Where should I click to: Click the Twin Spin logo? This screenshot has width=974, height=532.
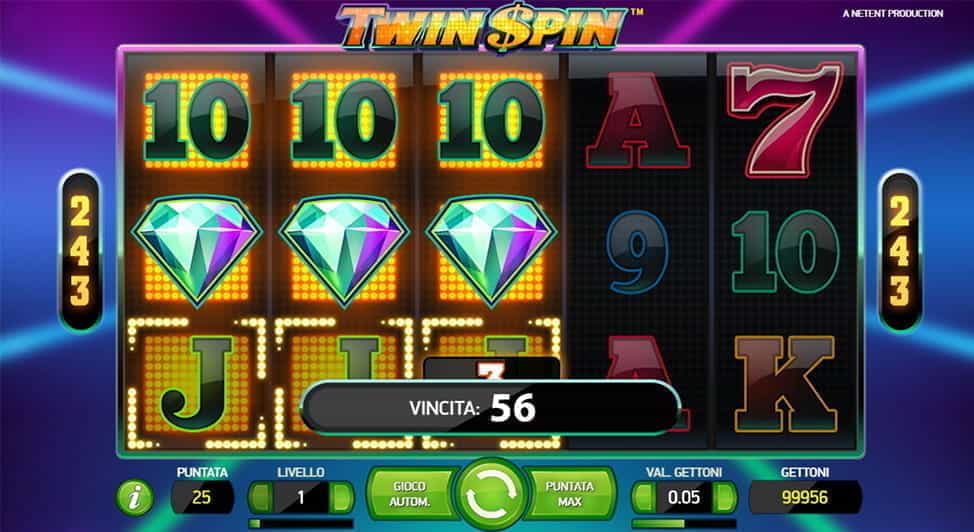tap(481, 27)
